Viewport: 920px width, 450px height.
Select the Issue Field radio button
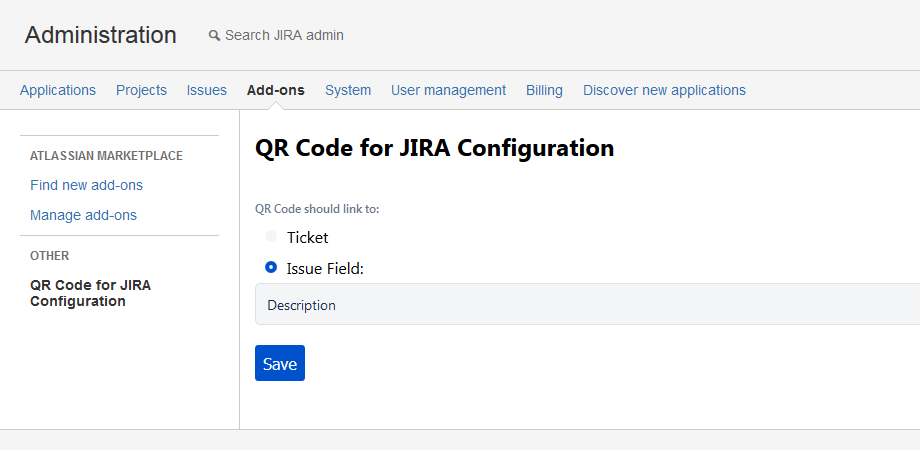pos(270,268)
